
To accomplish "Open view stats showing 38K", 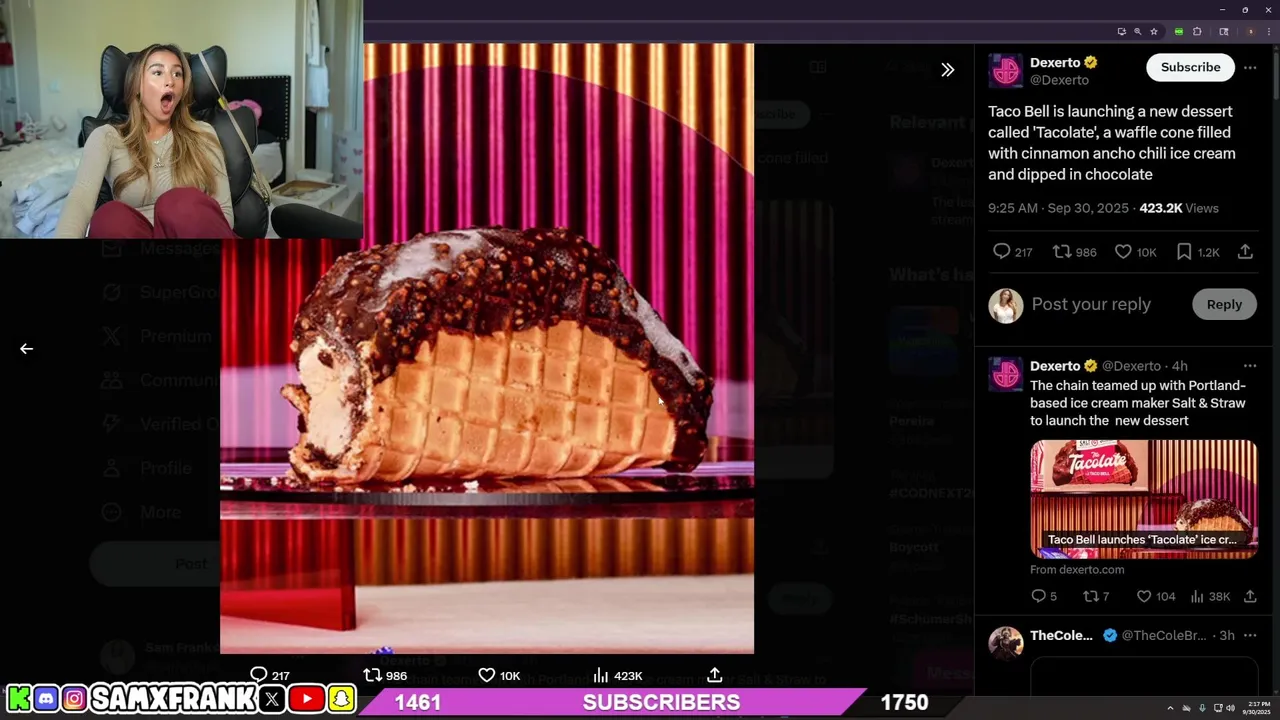I will coord(1210,596).
